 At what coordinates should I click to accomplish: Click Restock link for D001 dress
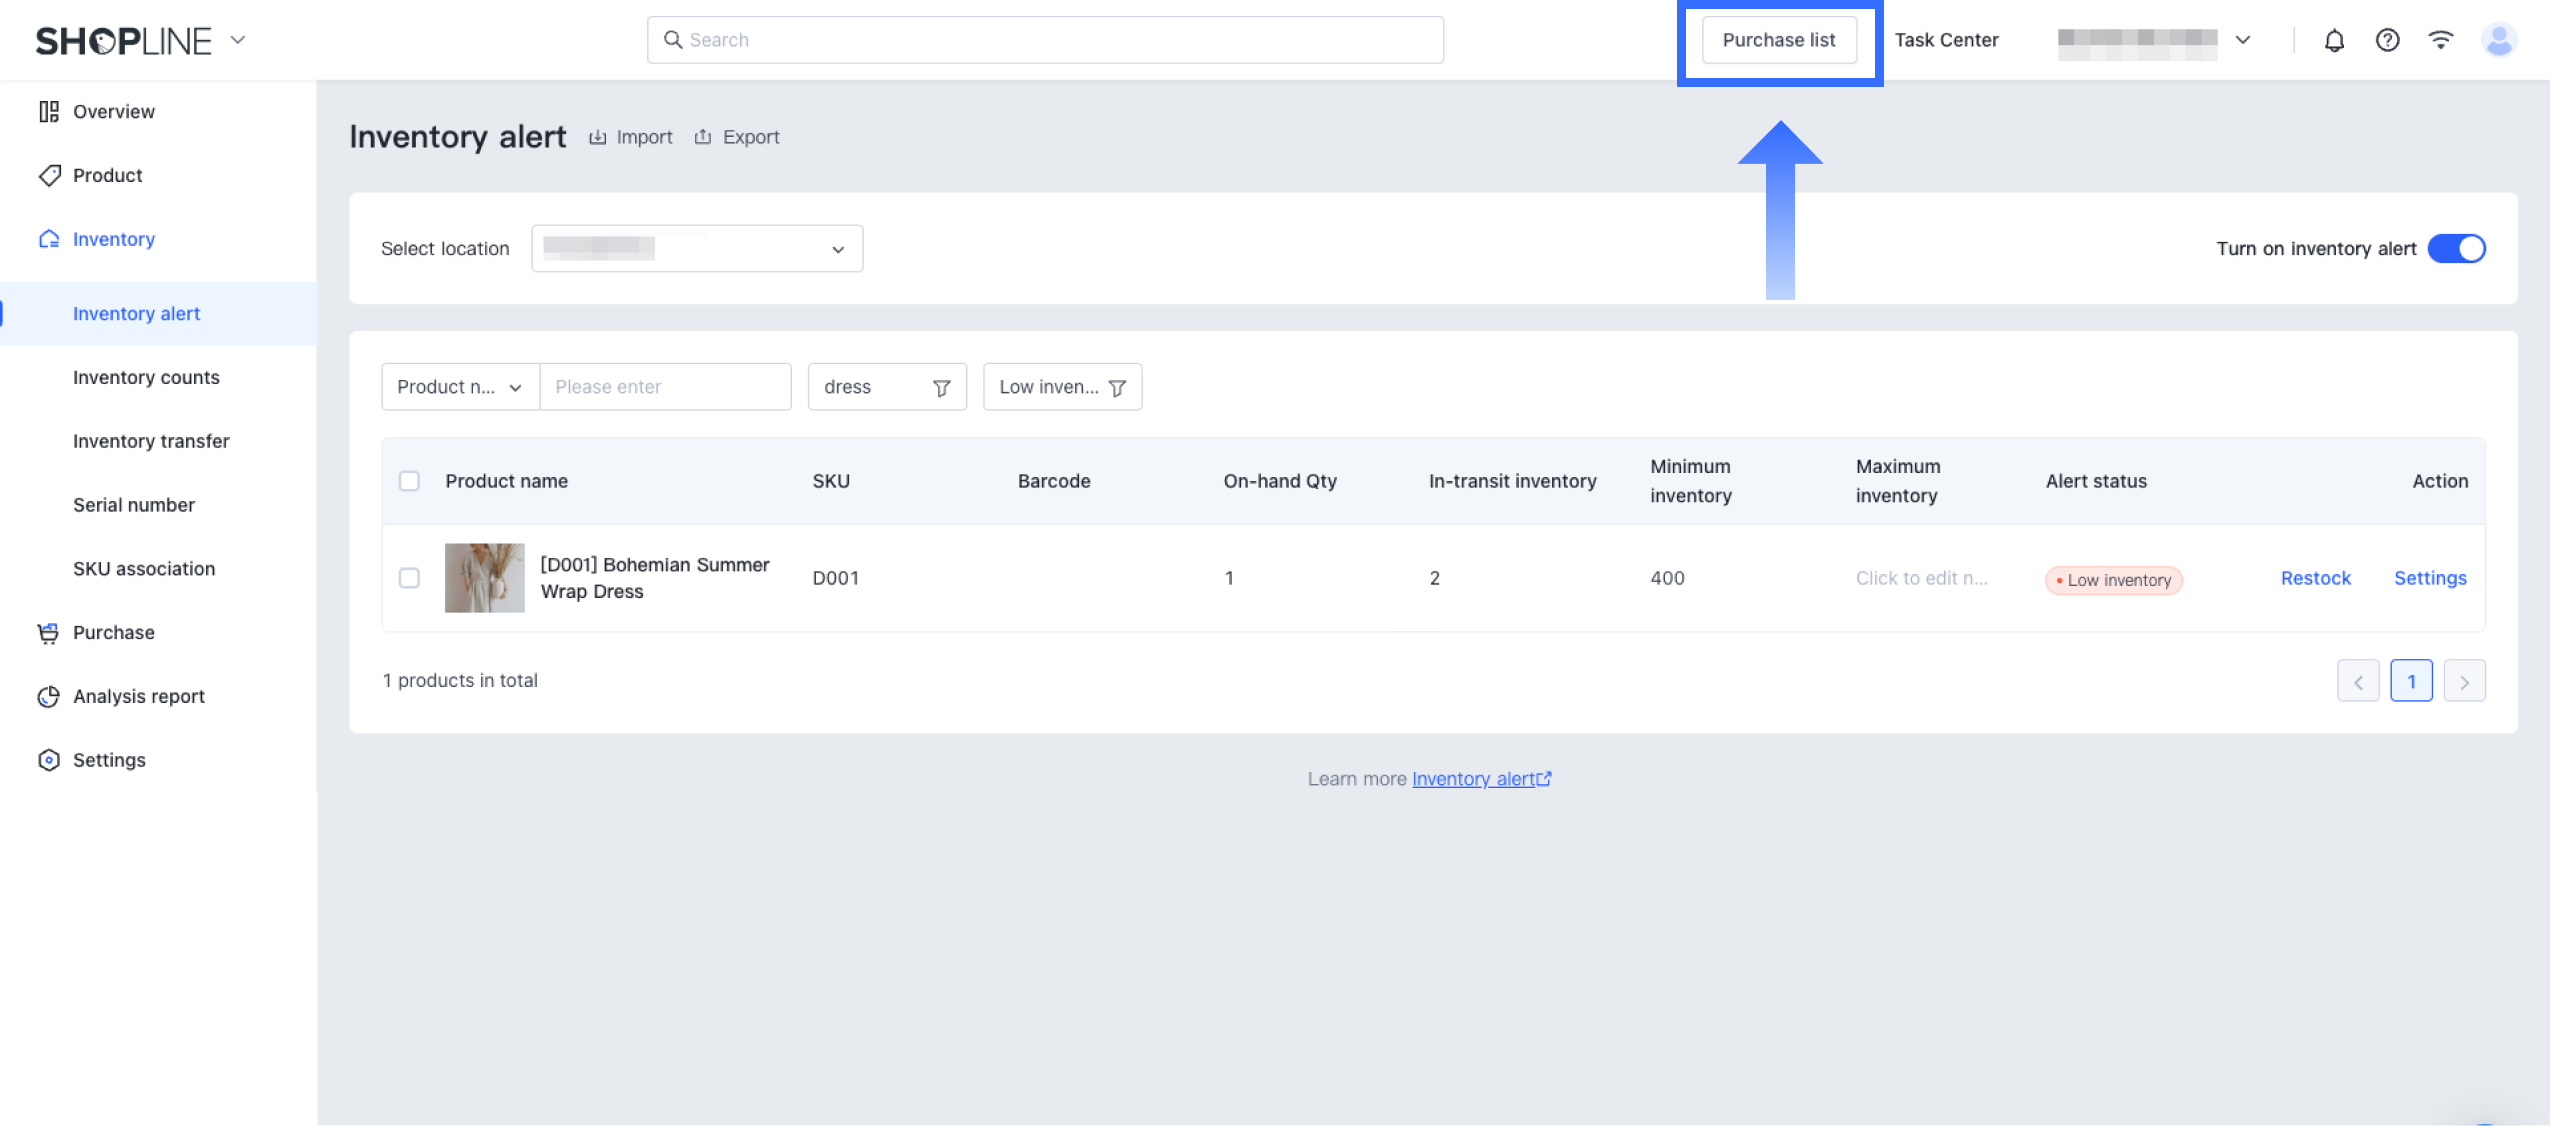2315,578
